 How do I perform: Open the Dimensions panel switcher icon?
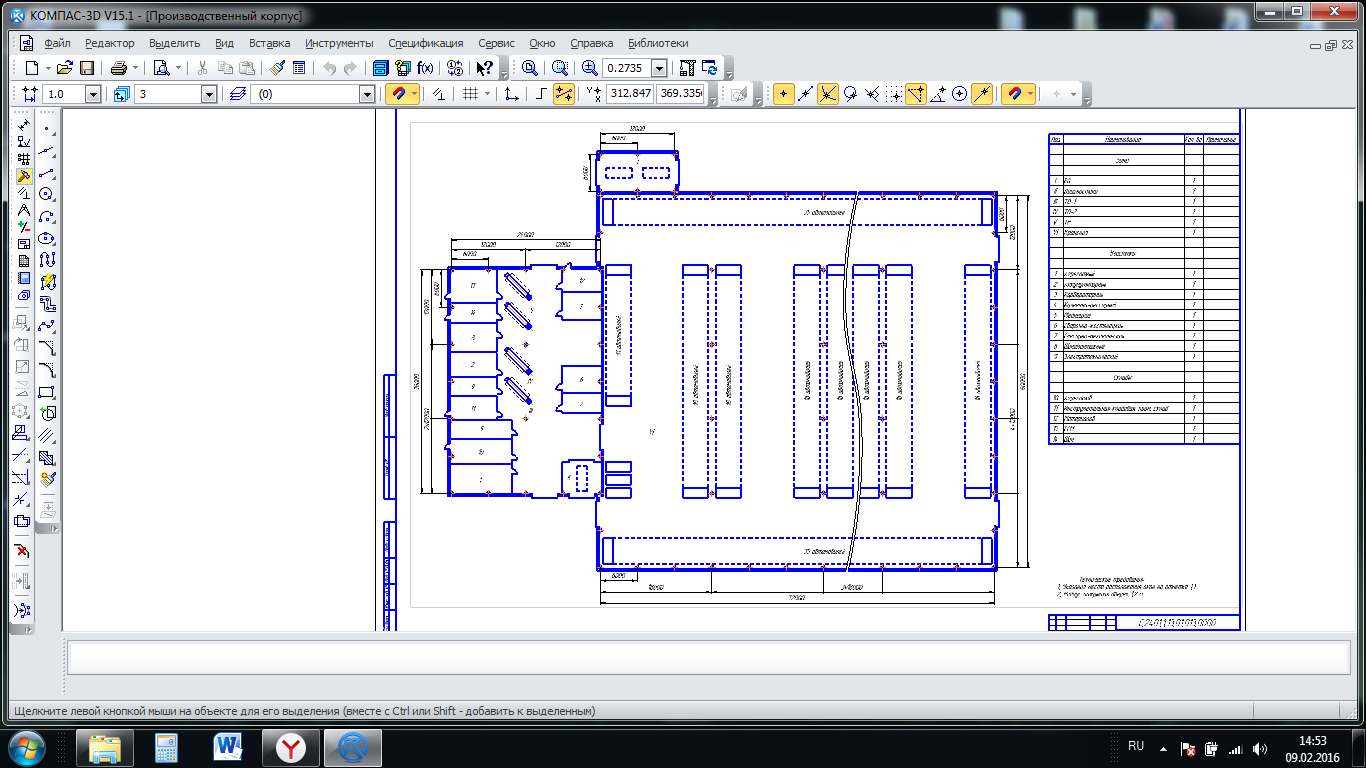pos(24,127)
